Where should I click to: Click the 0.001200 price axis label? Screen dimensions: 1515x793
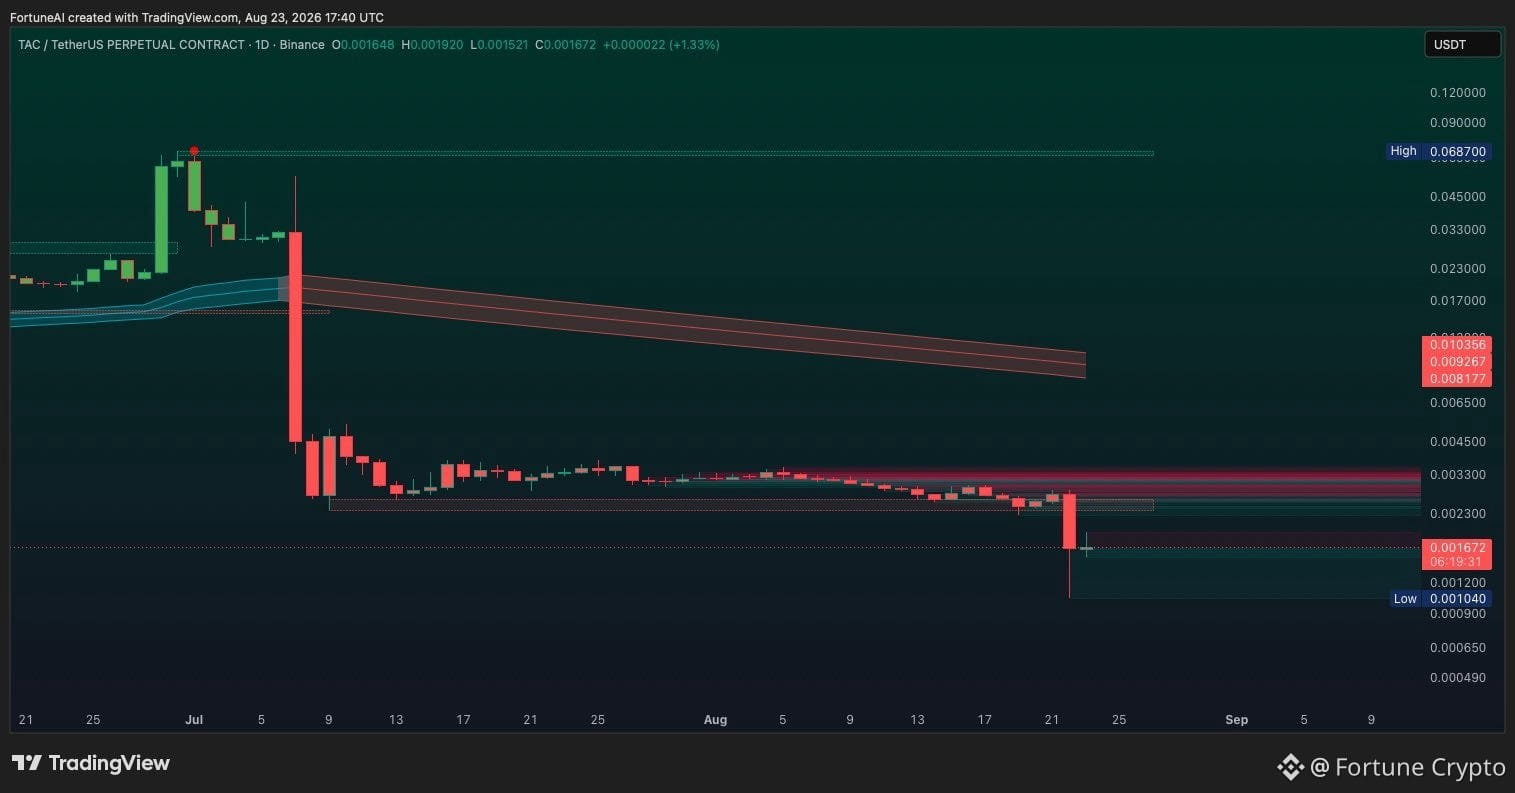(1458, 582)
